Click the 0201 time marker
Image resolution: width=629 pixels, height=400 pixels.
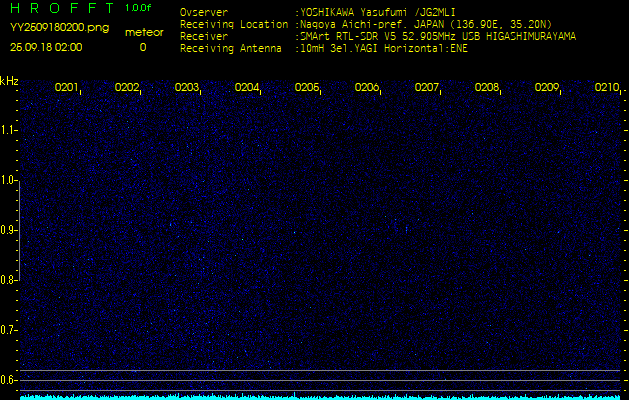66,87
